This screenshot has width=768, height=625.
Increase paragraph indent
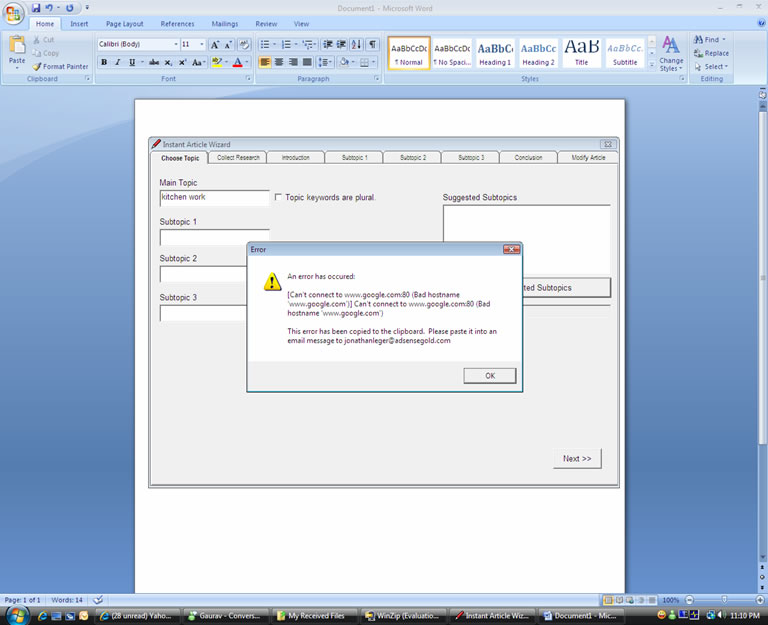click(341, 45)
